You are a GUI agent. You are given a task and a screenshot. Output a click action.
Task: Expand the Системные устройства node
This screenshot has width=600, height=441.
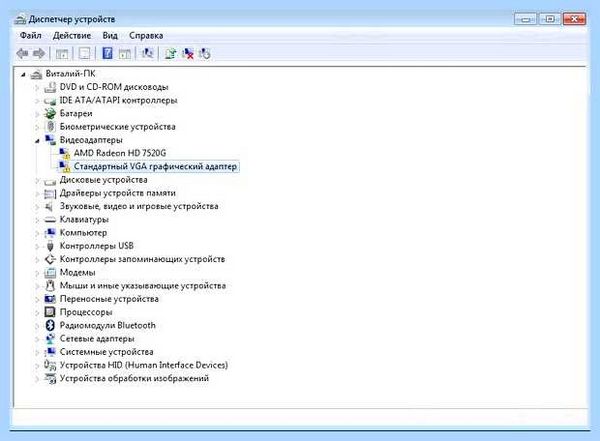(37, 352)
